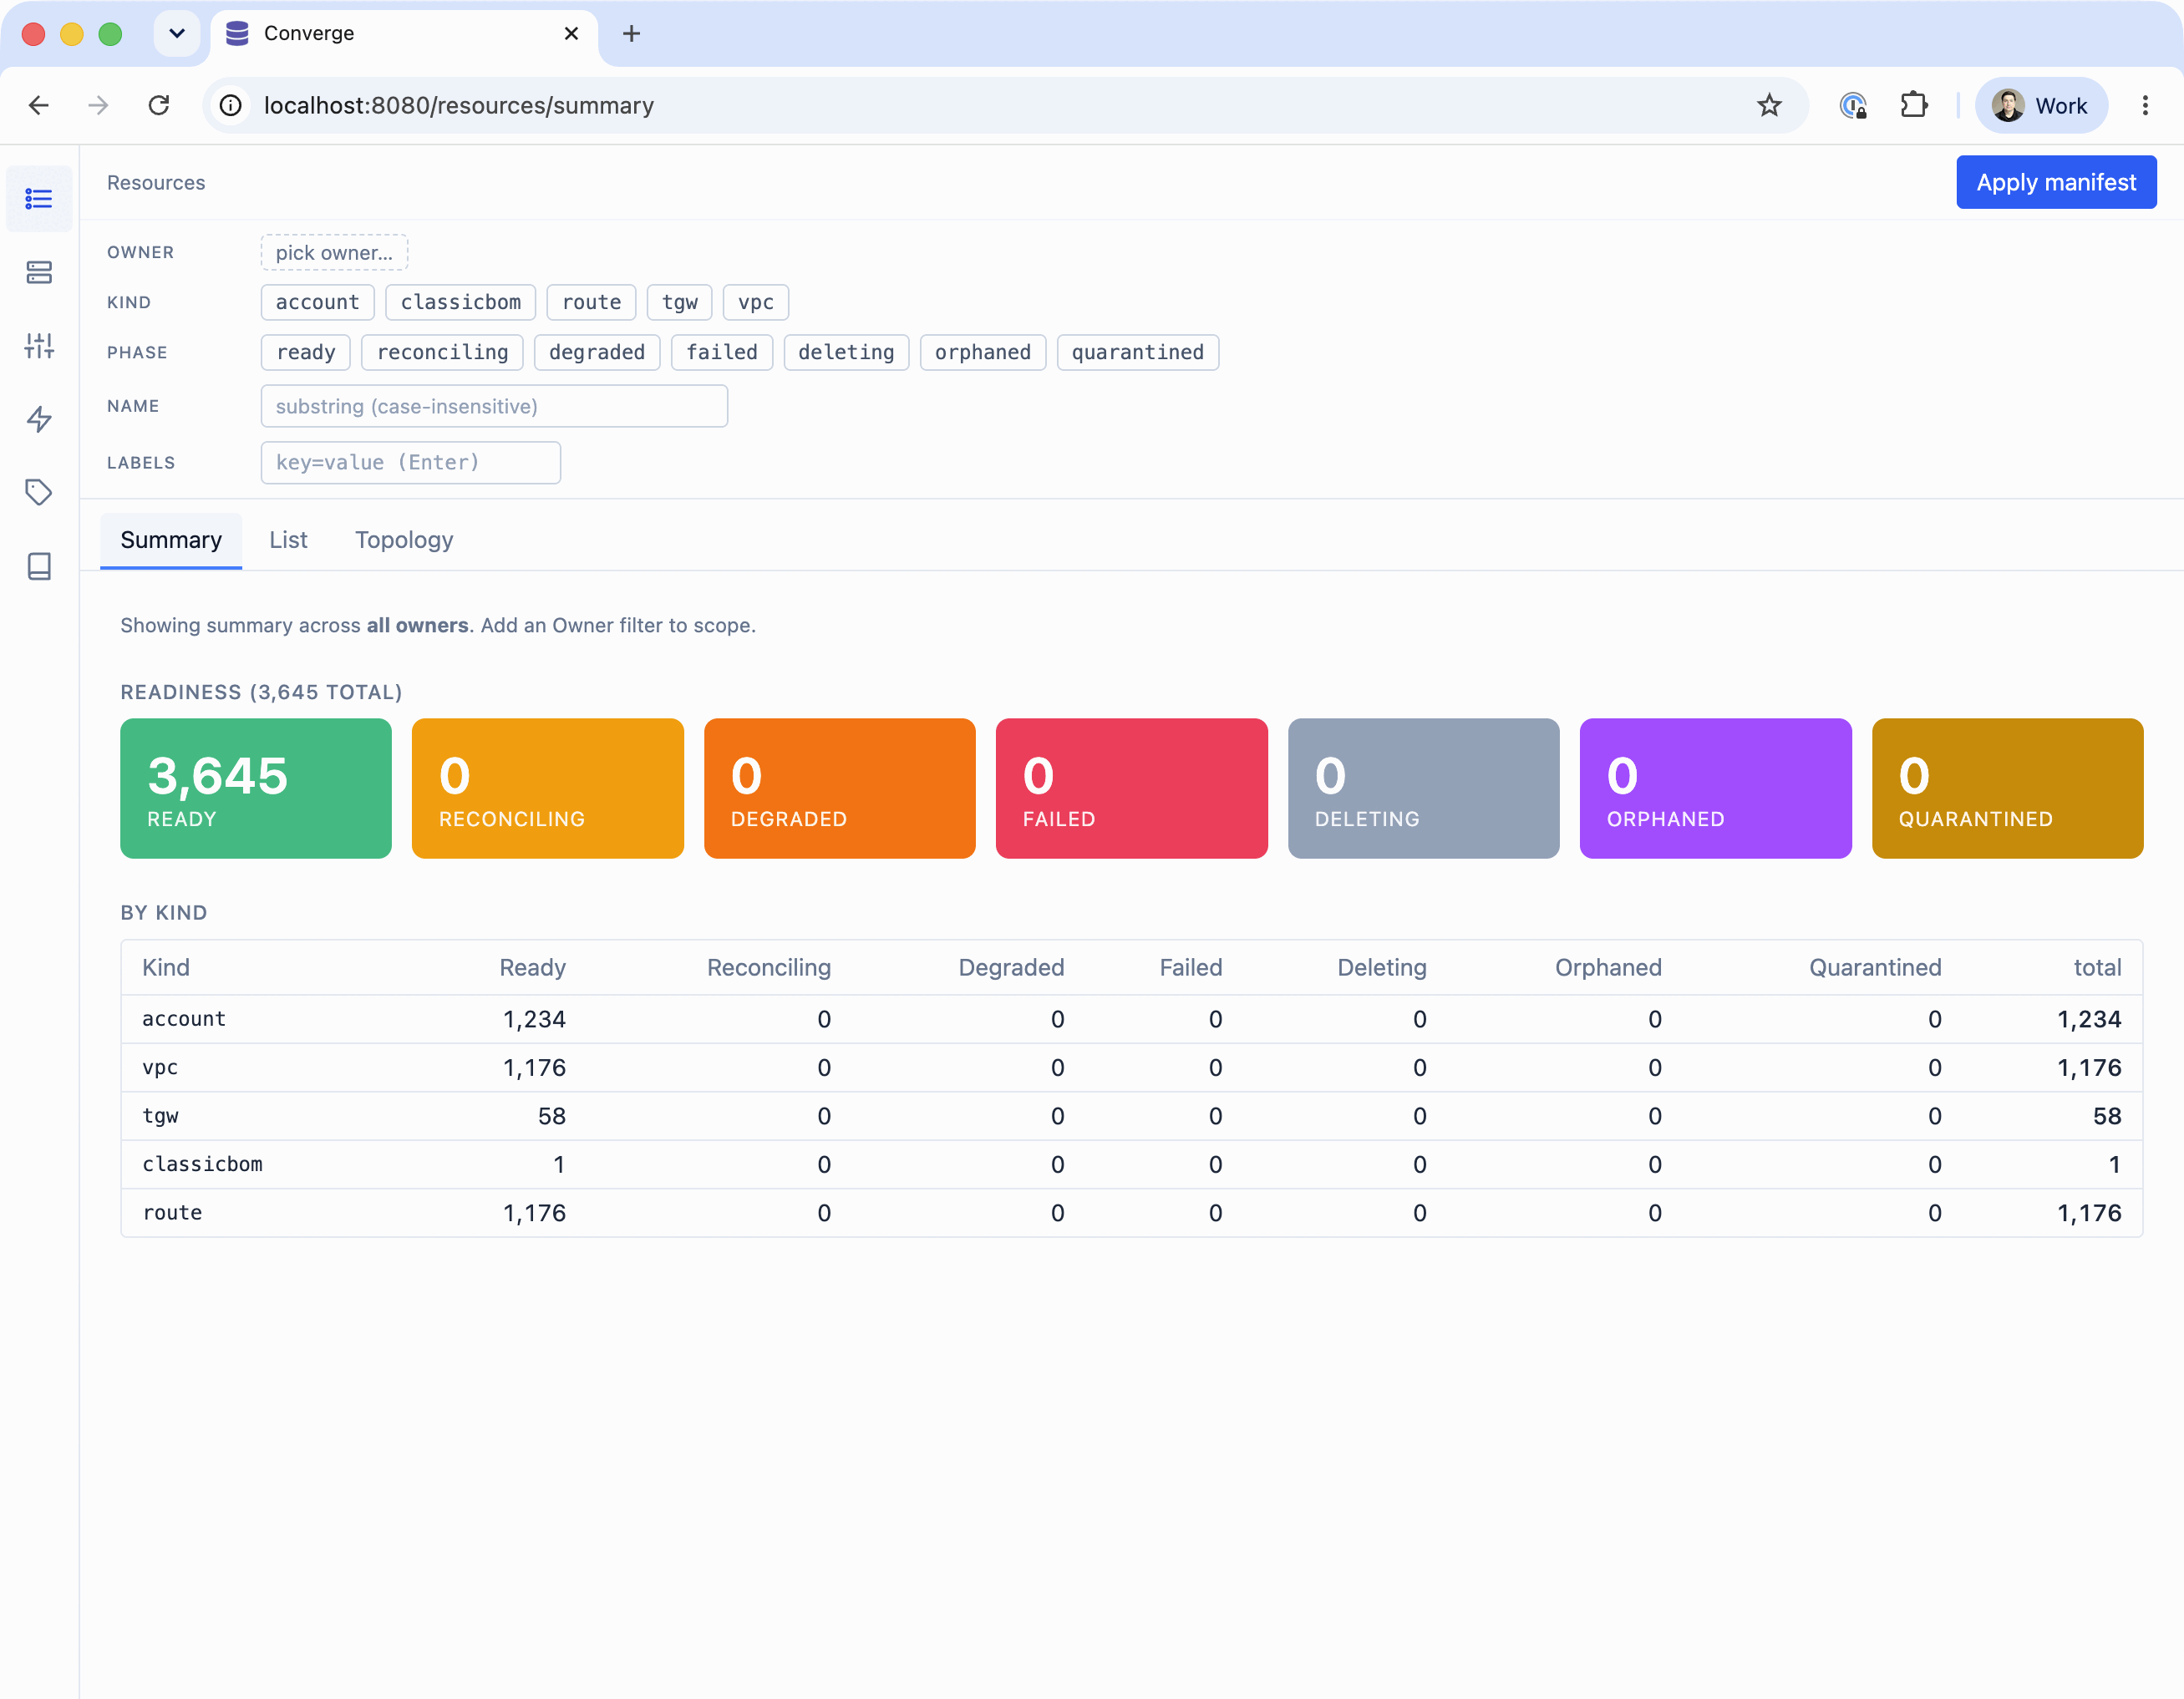Toggle the ready phase filter
This screenshot has height=1699, width=2184.
pos(305,352)
